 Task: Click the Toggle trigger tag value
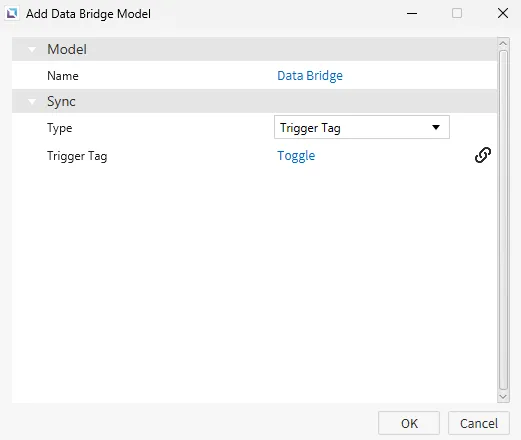point(296,156)
